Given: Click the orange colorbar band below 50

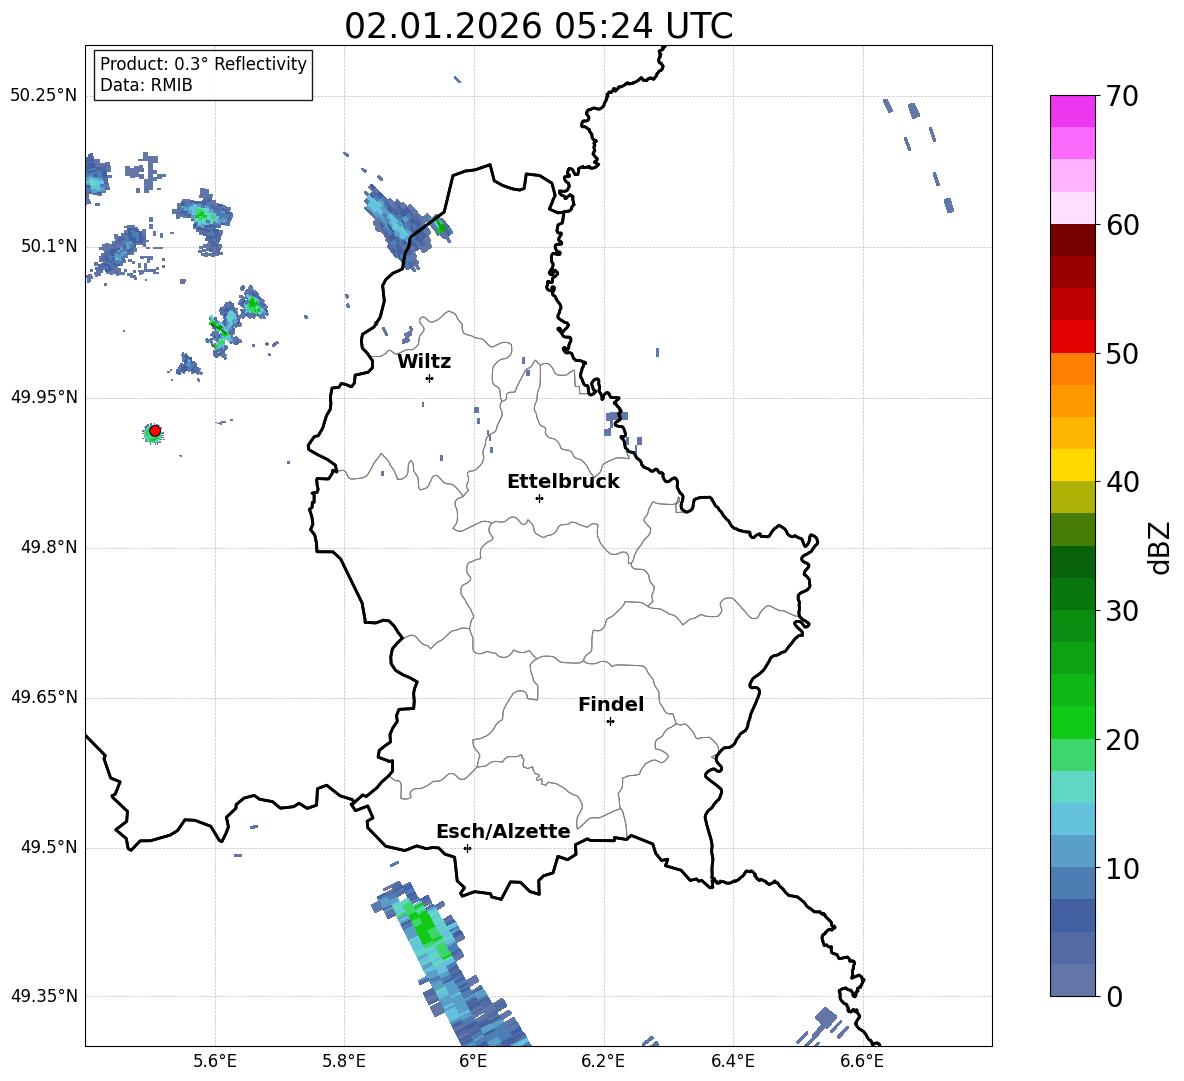Looking at the screenshot, I should [1072, 368].
